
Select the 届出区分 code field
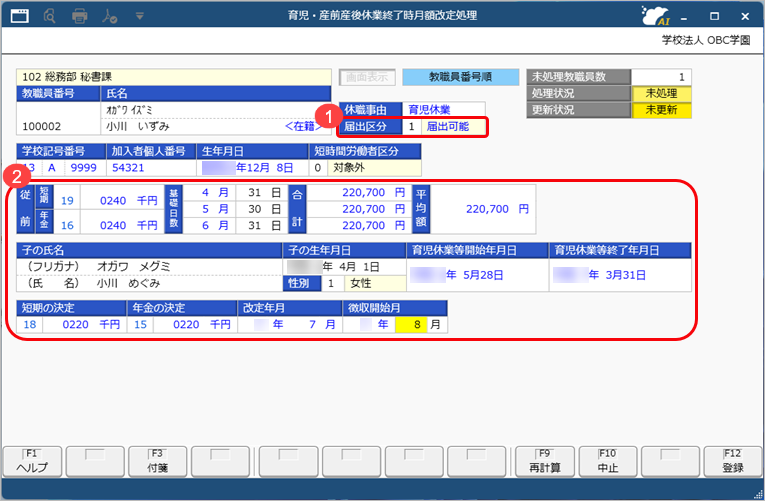click(411, 127)
